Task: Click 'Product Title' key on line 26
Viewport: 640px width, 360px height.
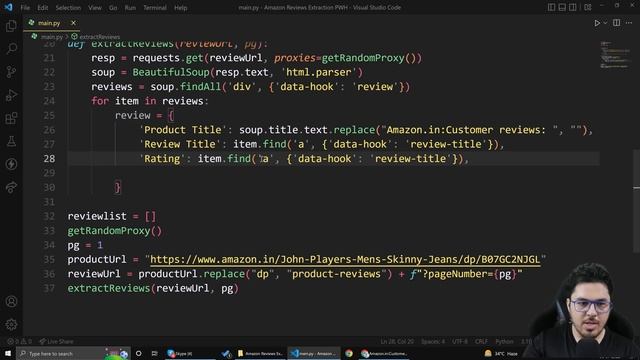Action: (x=182, y=130)
